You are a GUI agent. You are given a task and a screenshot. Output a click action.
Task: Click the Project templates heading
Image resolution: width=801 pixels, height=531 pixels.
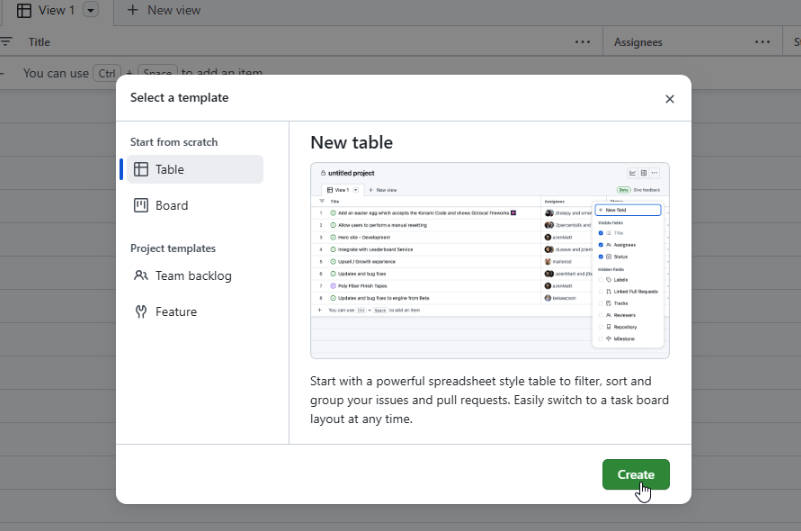(x=173, y=248)
